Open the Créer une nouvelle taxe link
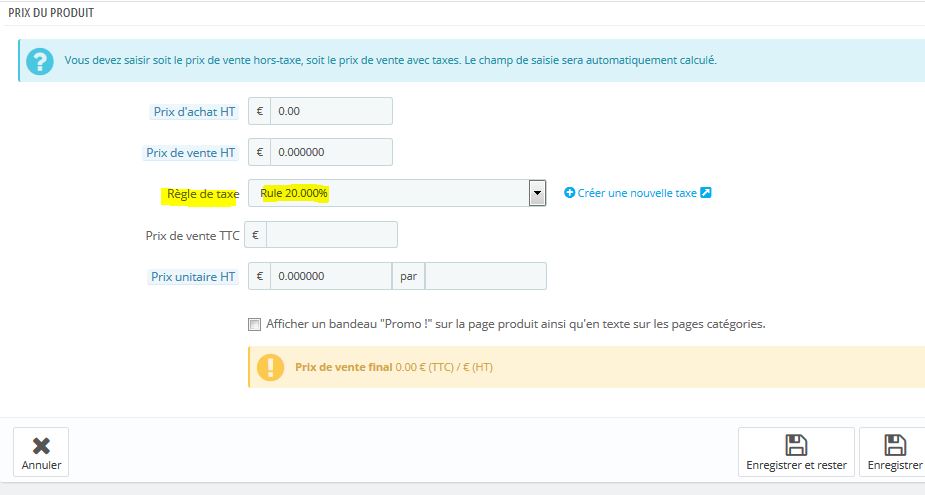The height and width of the screenshot is (495, 925). coord(637,193)
